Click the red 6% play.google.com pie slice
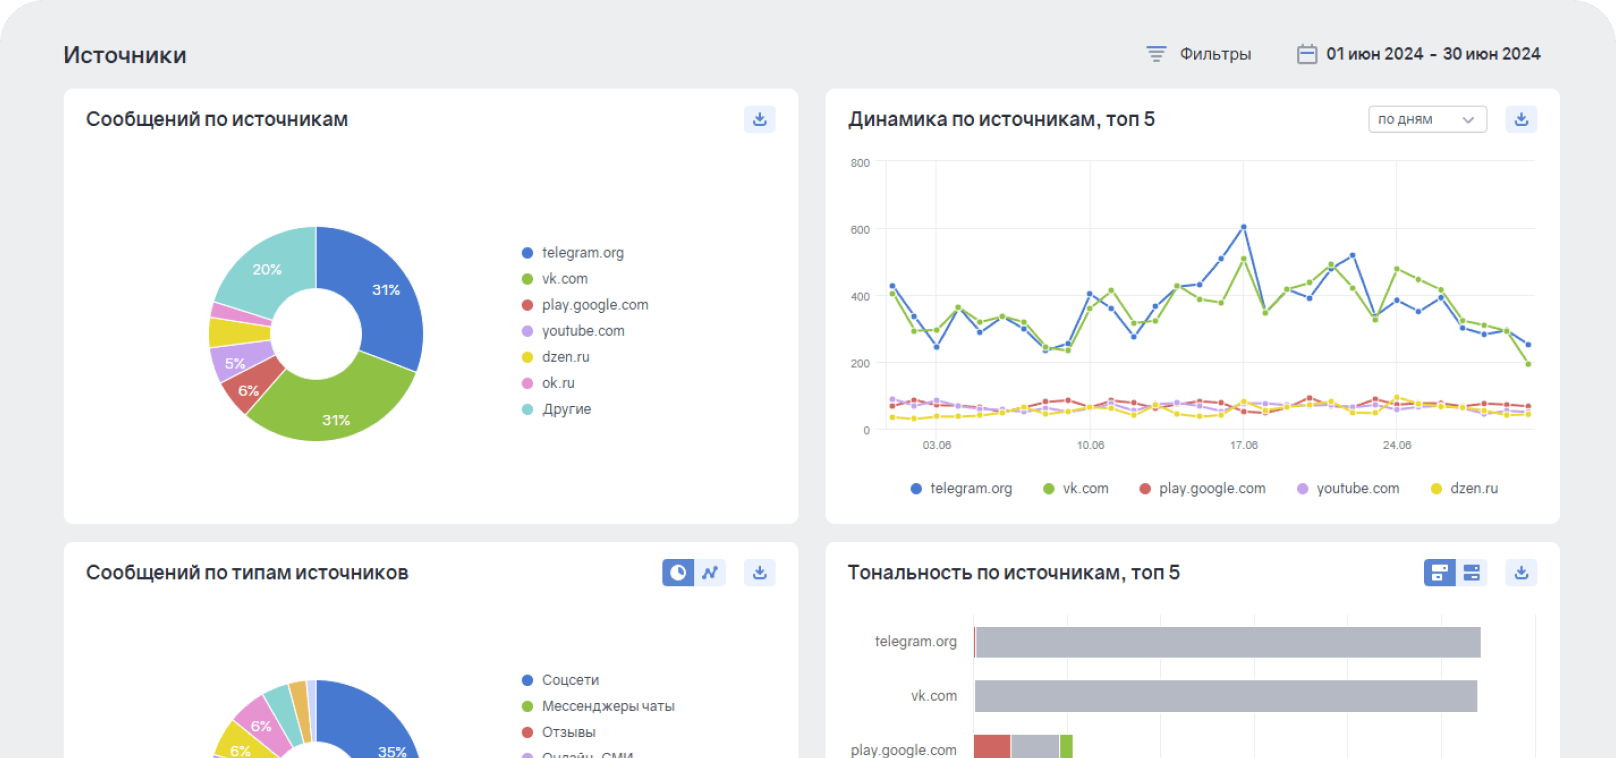Screen dimensions: 1616x758 click(248, 389)
